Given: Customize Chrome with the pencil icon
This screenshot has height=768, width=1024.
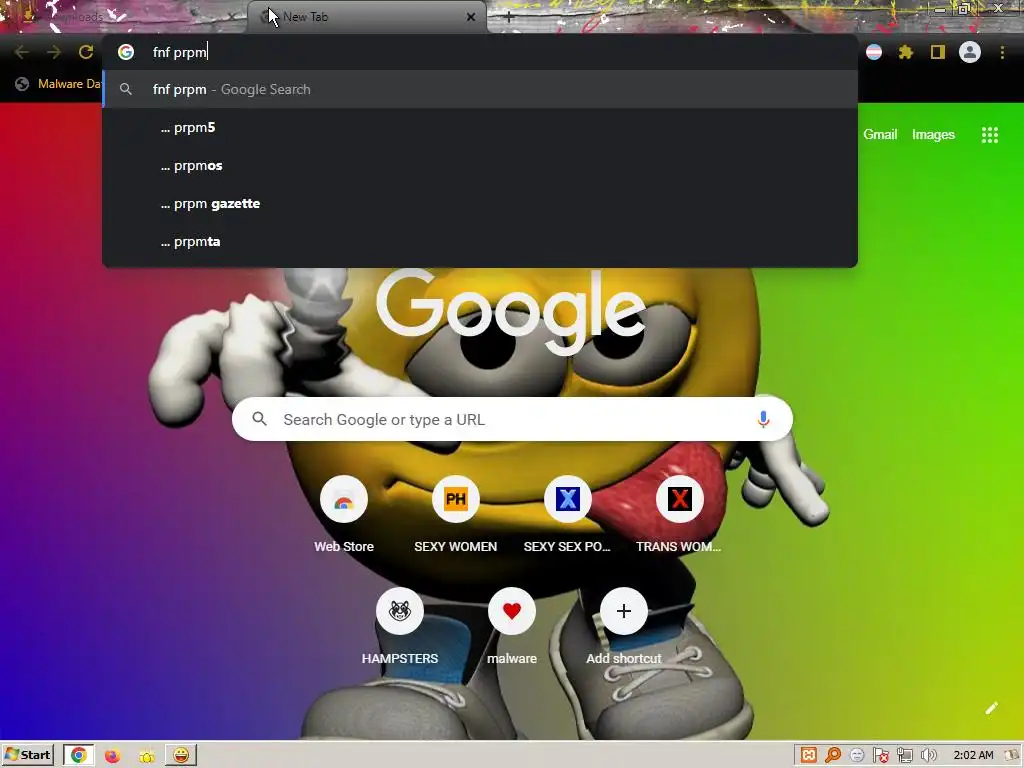Looking at the screenshot, I should pyautogui.click(x=991, y=708).
